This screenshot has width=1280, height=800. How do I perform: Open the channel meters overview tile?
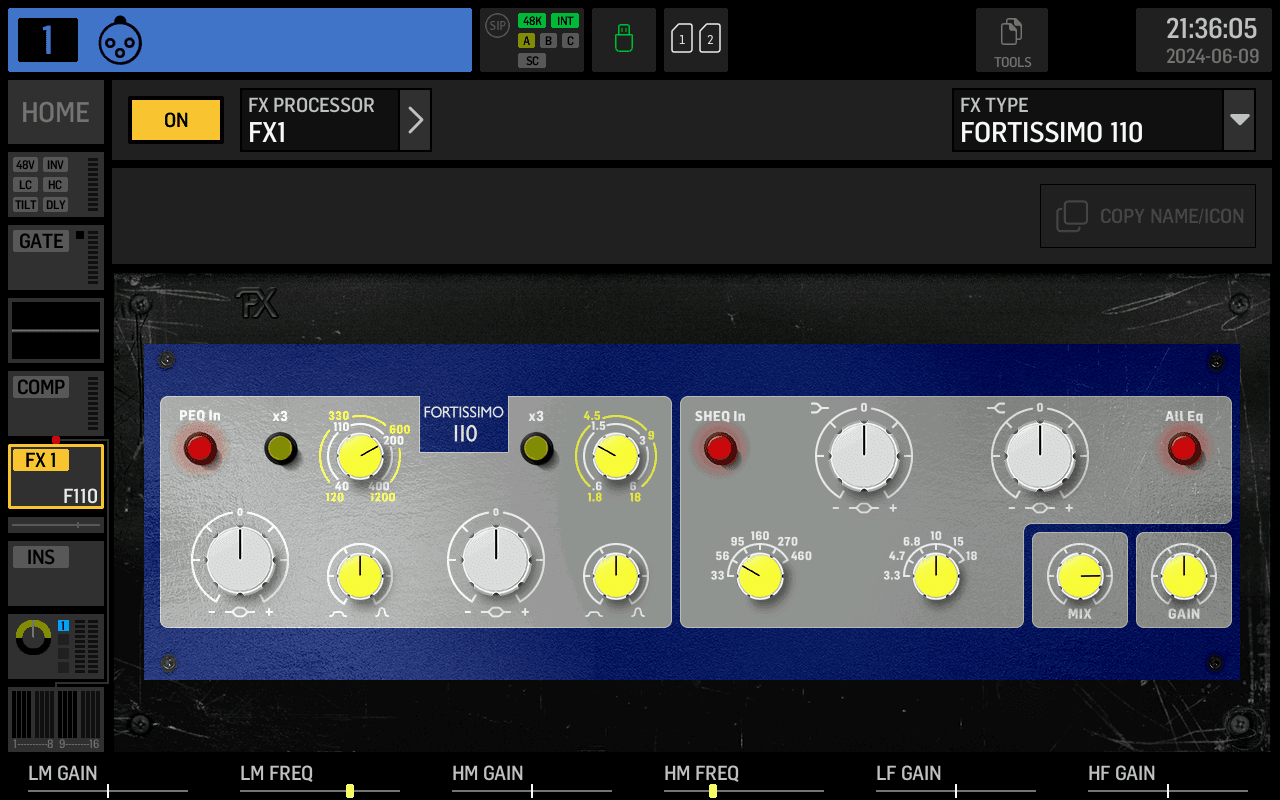pyautogui.click(x=56, y=719)
